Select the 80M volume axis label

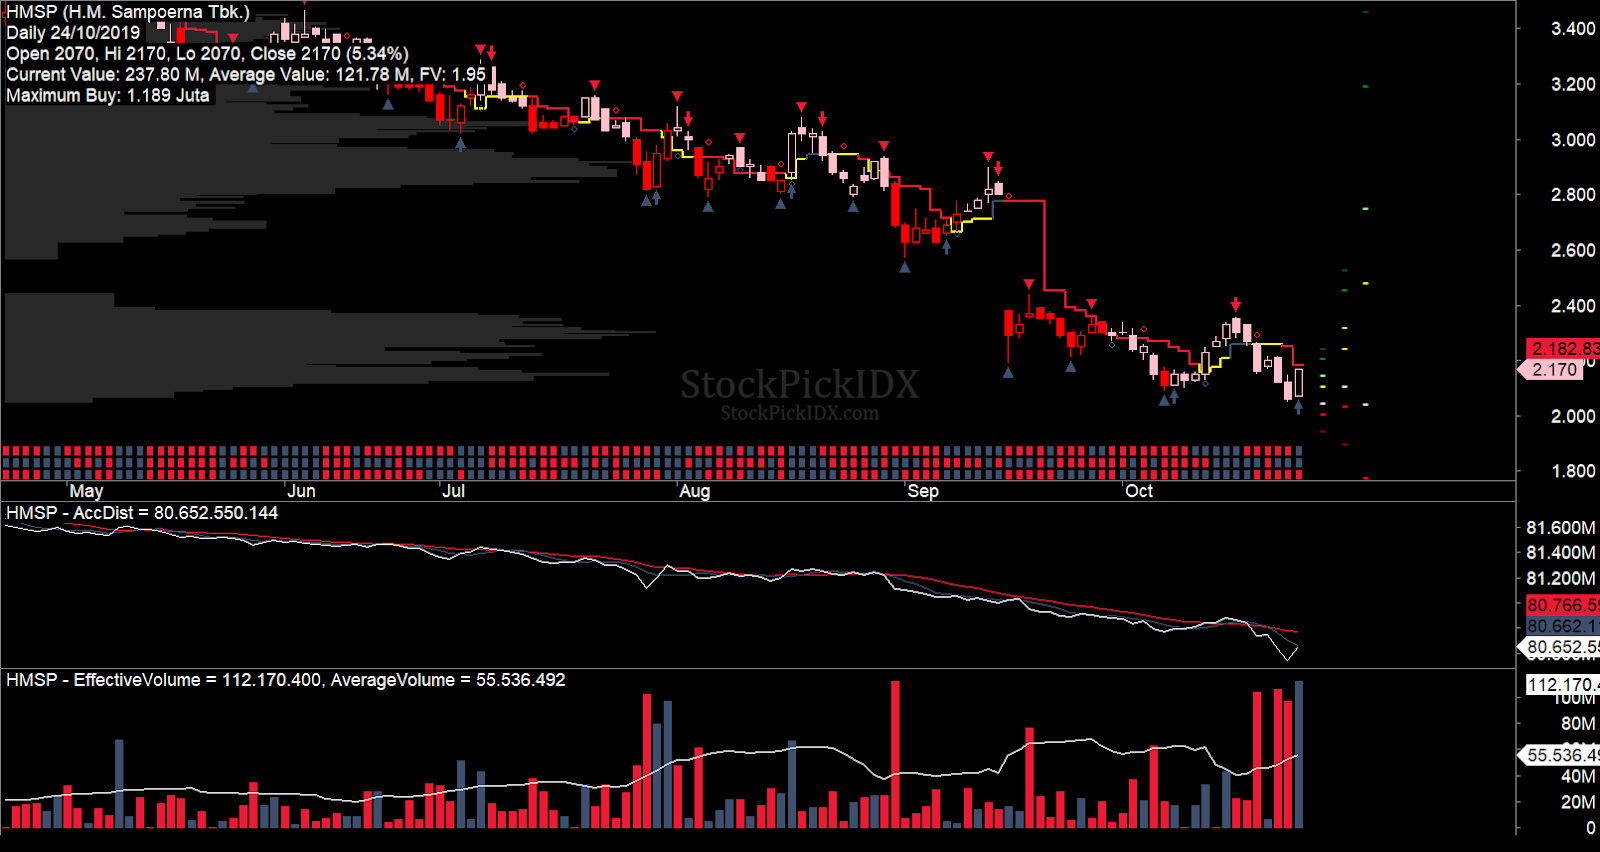coord(1578,723)
